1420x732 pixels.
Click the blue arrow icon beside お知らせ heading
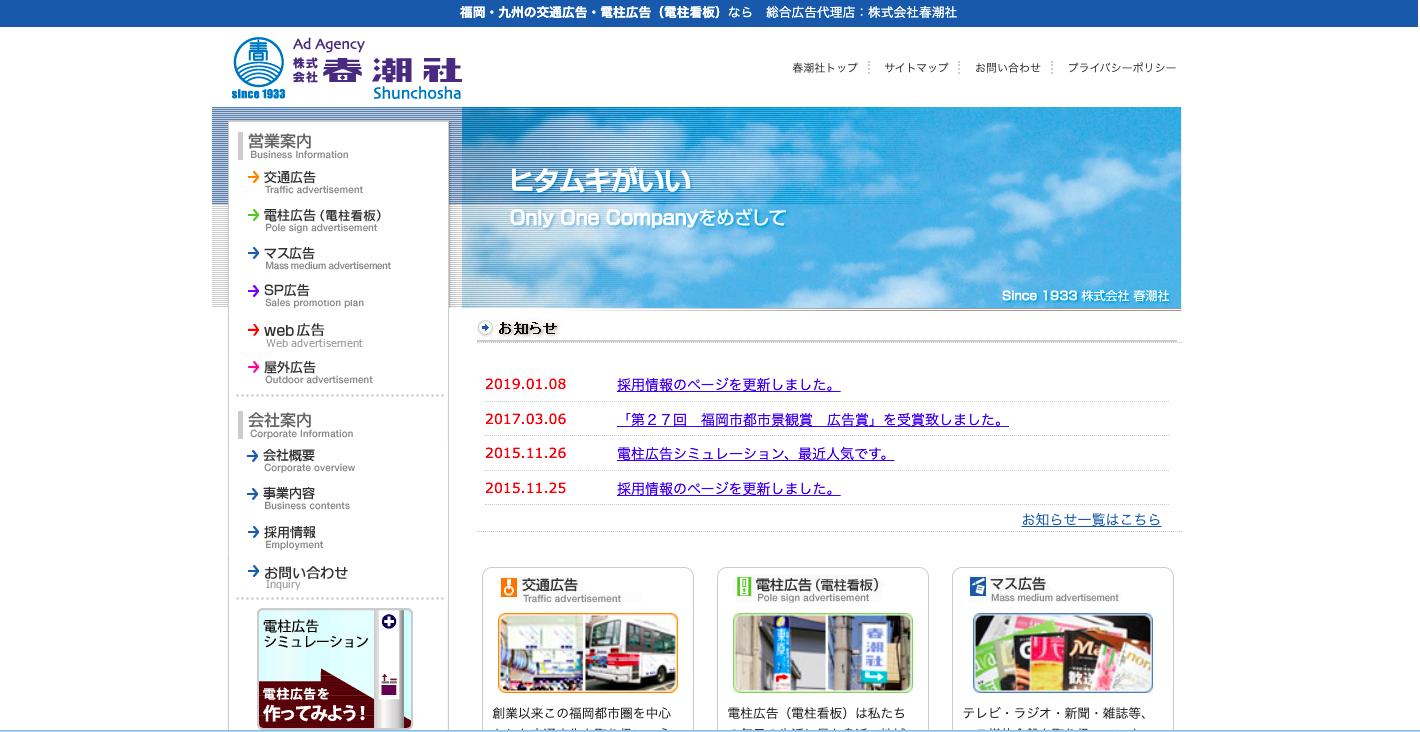pyautogui.click(x=487, y=325)
